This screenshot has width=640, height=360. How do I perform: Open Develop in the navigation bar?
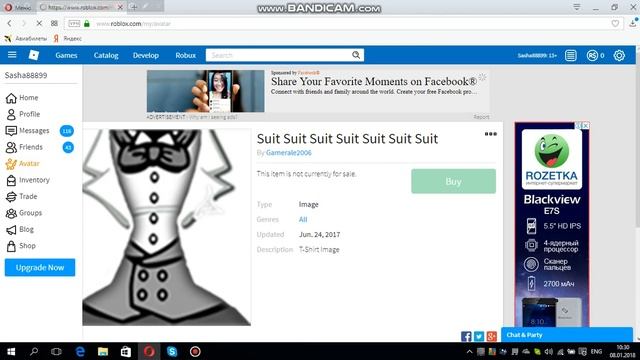[146, 55]
